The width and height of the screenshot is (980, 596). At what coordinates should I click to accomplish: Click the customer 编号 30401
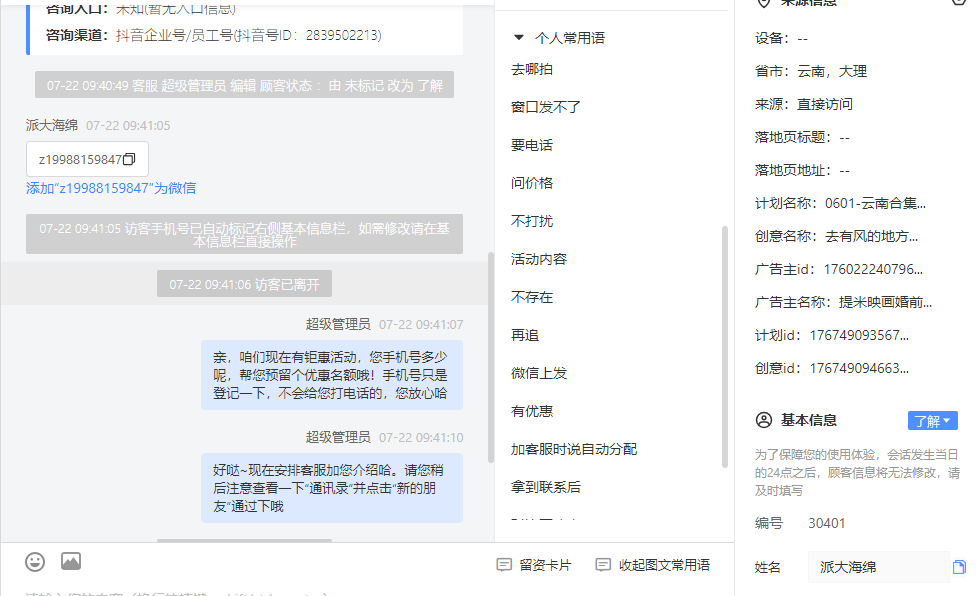point(827,524)
